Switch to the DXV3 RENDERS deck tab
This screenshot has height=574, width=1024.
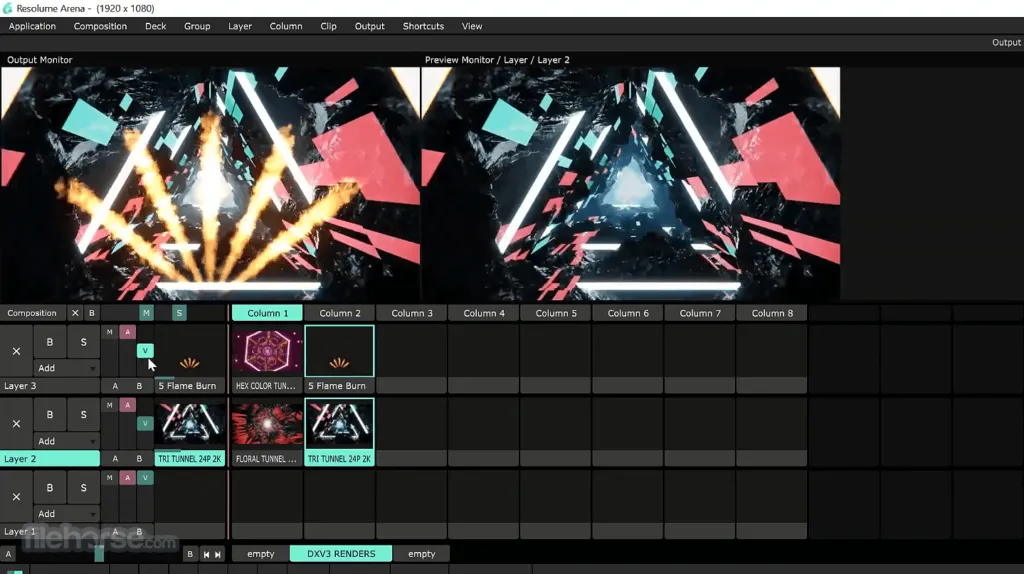(x=340, y=554)
